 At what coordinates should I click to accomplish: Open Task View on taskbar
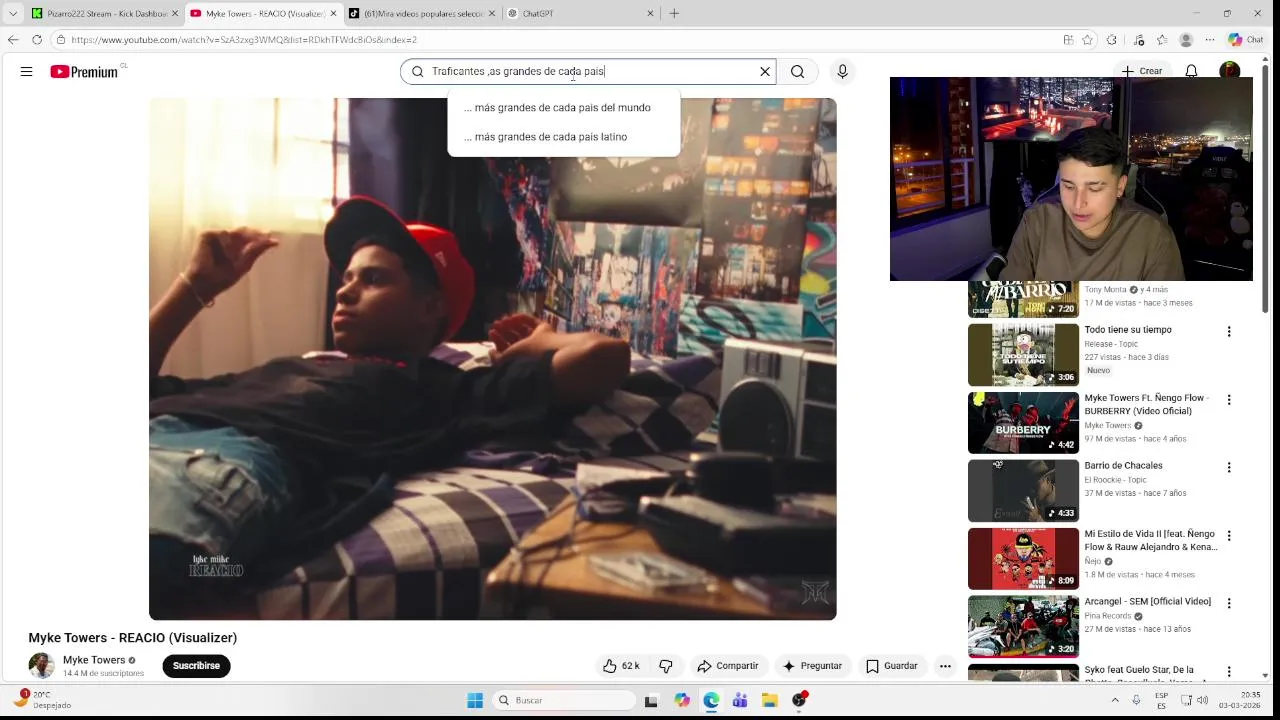pyautogui.click(x=651, y=701)
